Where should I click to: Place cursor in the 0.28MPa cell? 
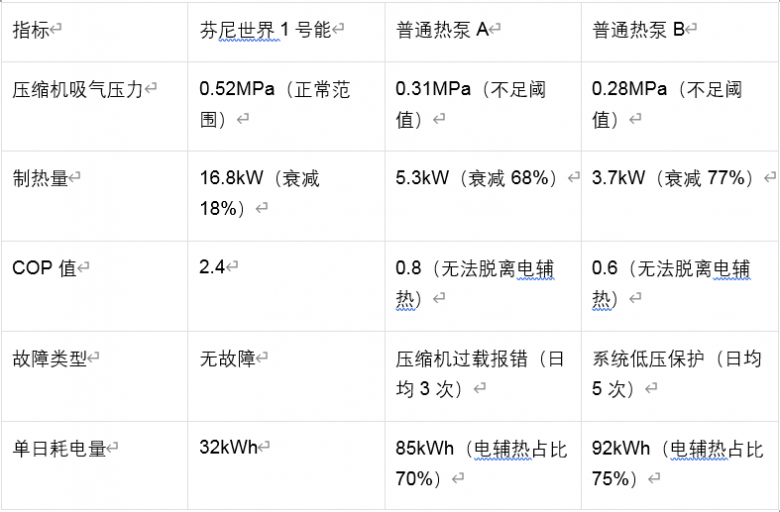coord(666,104)
